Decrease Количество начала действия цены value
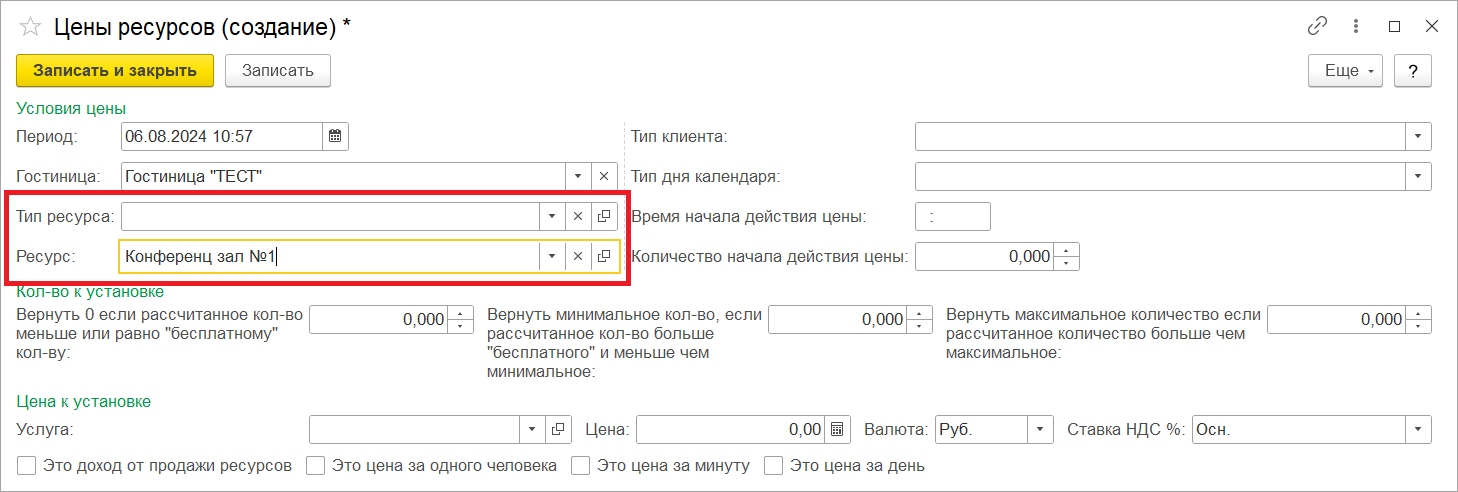 (1068, 263)
